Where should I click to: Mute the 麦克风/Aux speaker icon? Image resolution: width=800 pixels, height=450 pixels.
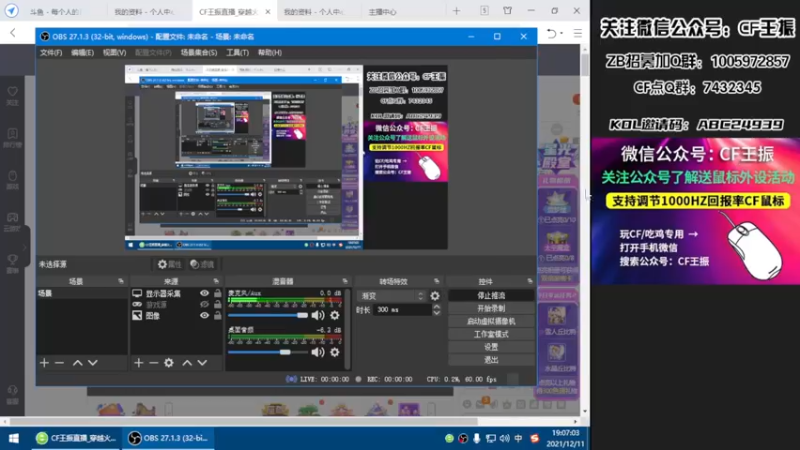point(318,315)
